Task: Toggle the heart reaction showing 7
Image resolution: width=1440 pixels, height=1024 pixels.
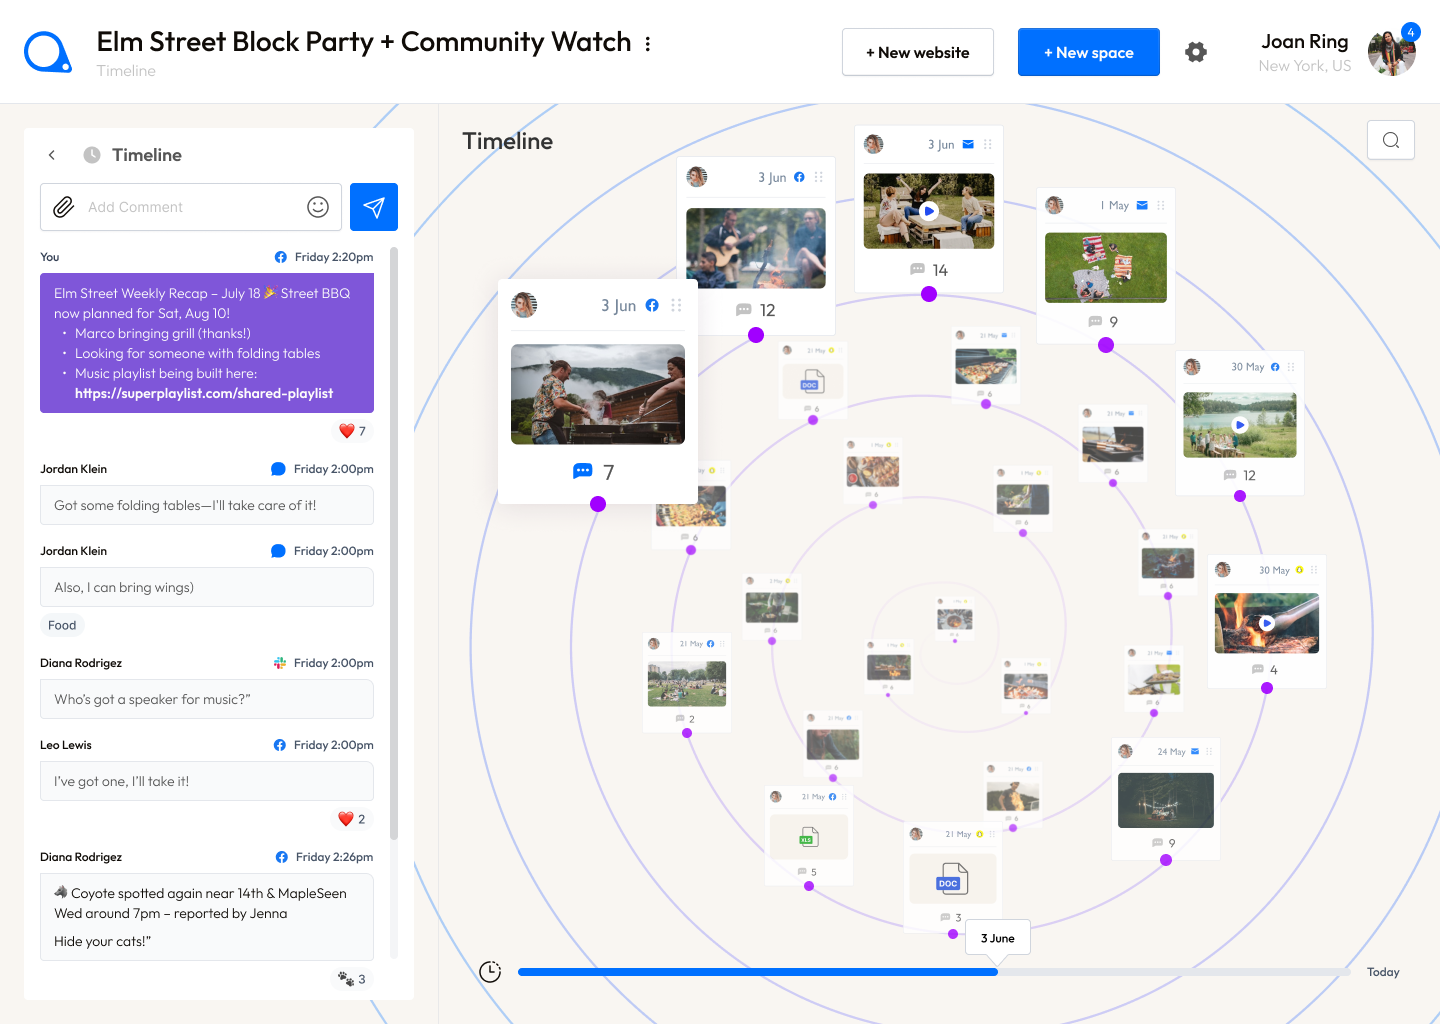Action: pos(352,431)
